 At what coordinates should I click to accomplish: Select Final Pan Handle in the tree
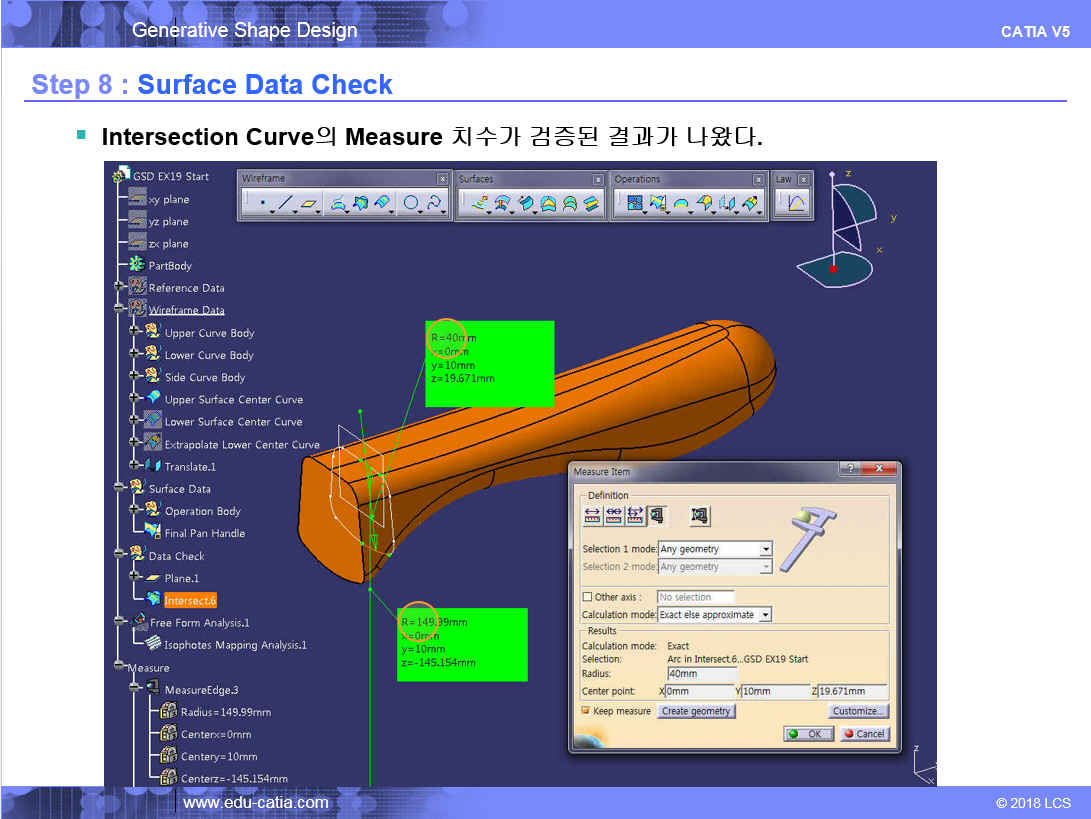pos(204,533)
